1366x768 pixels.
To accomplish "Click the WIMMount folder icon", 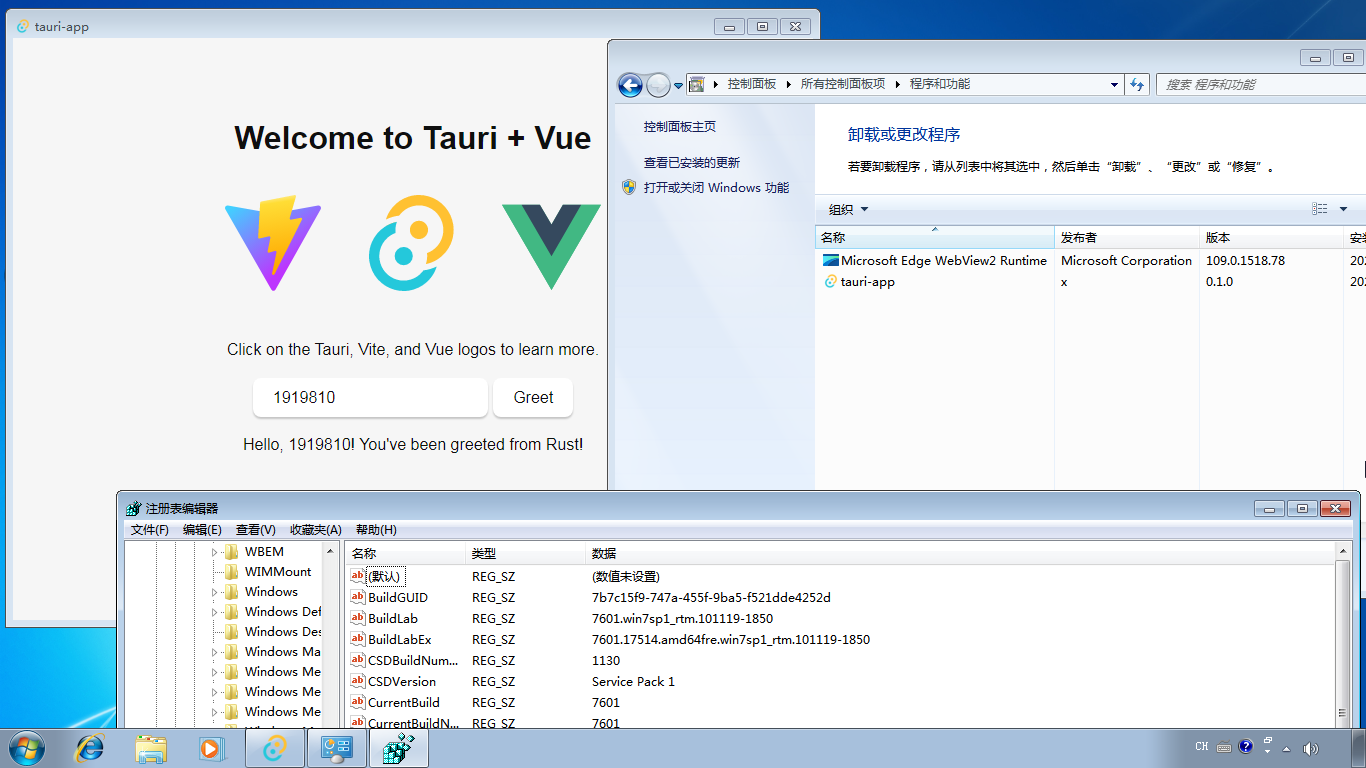I will click(x=232, y=572).
